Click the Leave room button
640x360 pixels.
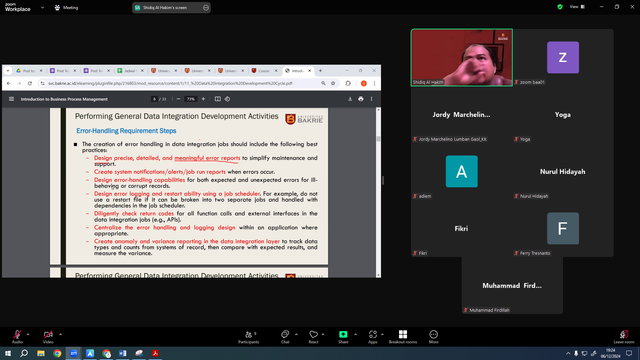624,337
